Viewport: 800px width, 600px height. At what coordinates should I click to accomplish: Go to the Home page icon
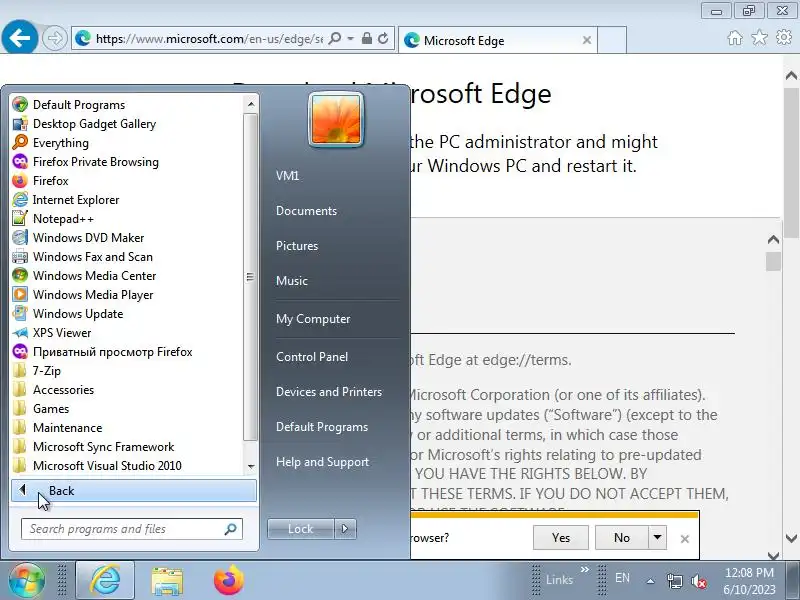pyautogui.click(x=735, y=38)
